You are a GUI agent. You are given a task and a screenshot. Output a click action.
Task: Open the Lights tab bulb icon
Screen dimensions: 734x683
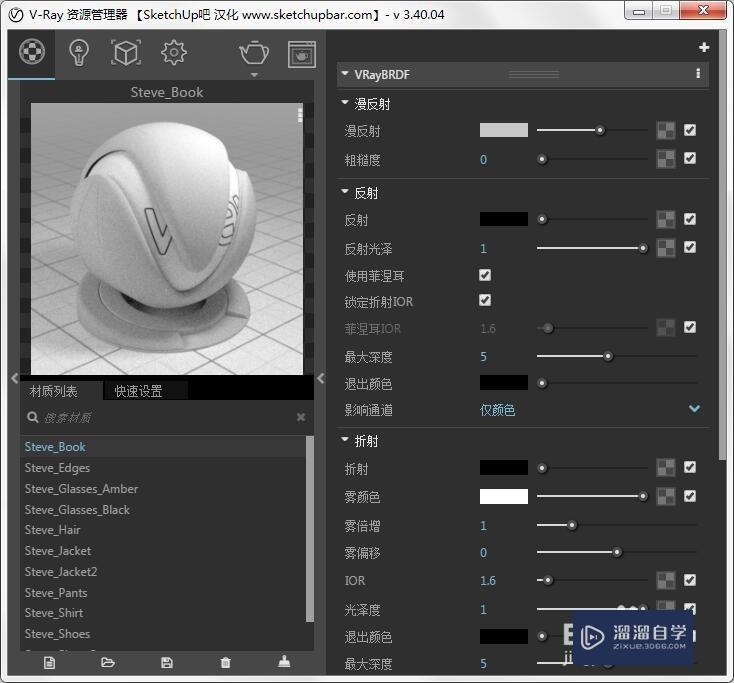(79, 53)
